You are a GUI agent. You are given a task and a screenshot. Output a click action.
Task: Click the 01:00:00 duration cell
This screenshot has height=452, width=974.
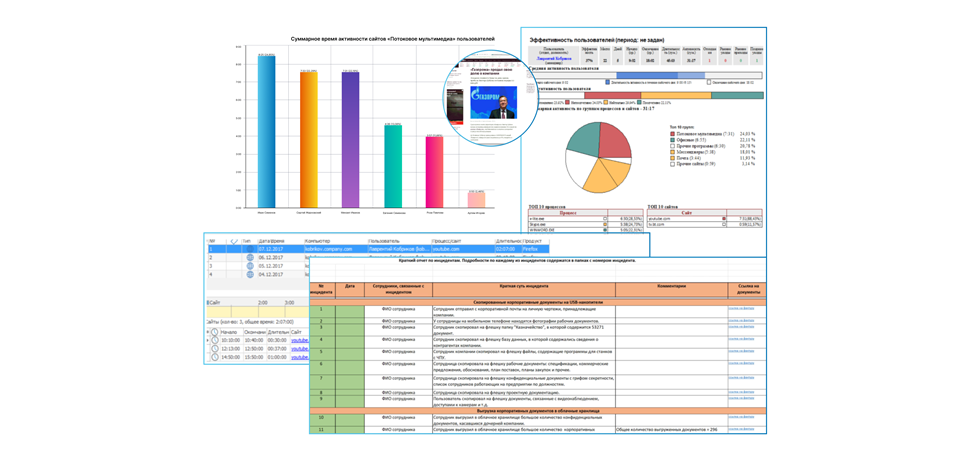(x=277, y=357)
